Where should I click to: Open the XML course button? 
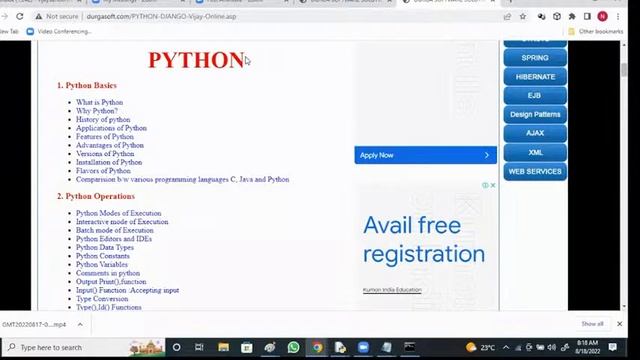535,152
